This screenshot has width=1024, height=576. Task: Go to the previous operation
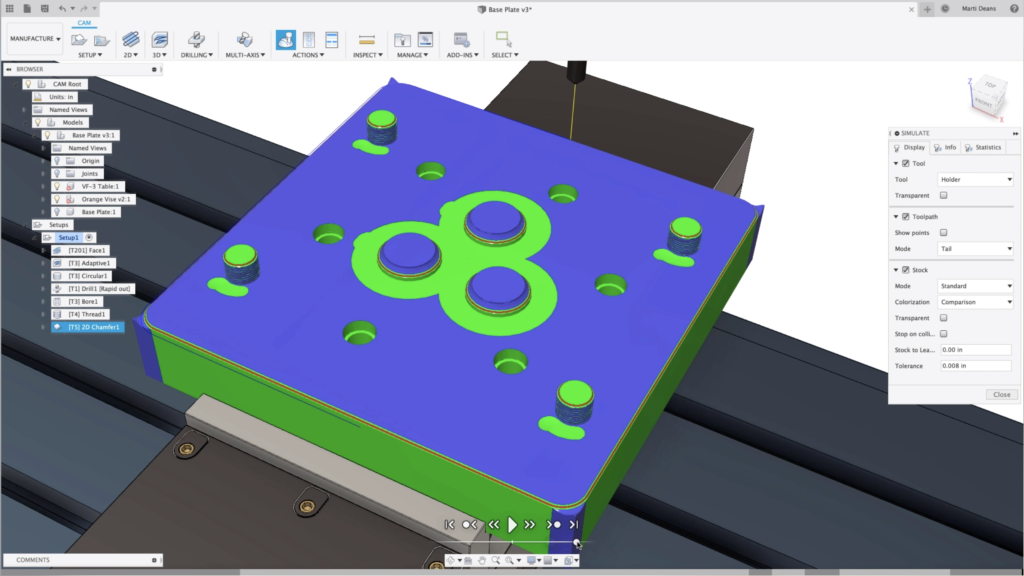(470, 524)
